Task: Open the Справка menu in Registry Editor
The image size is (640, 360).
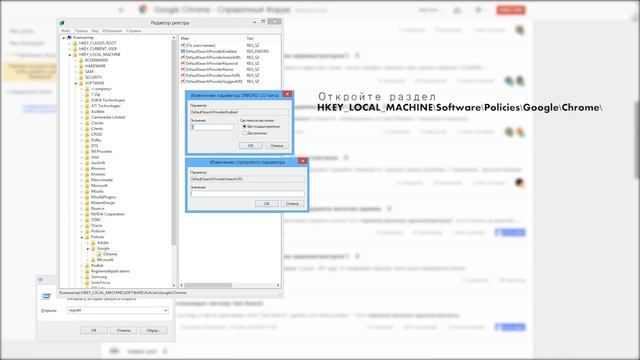Action: tap(134, 31)
